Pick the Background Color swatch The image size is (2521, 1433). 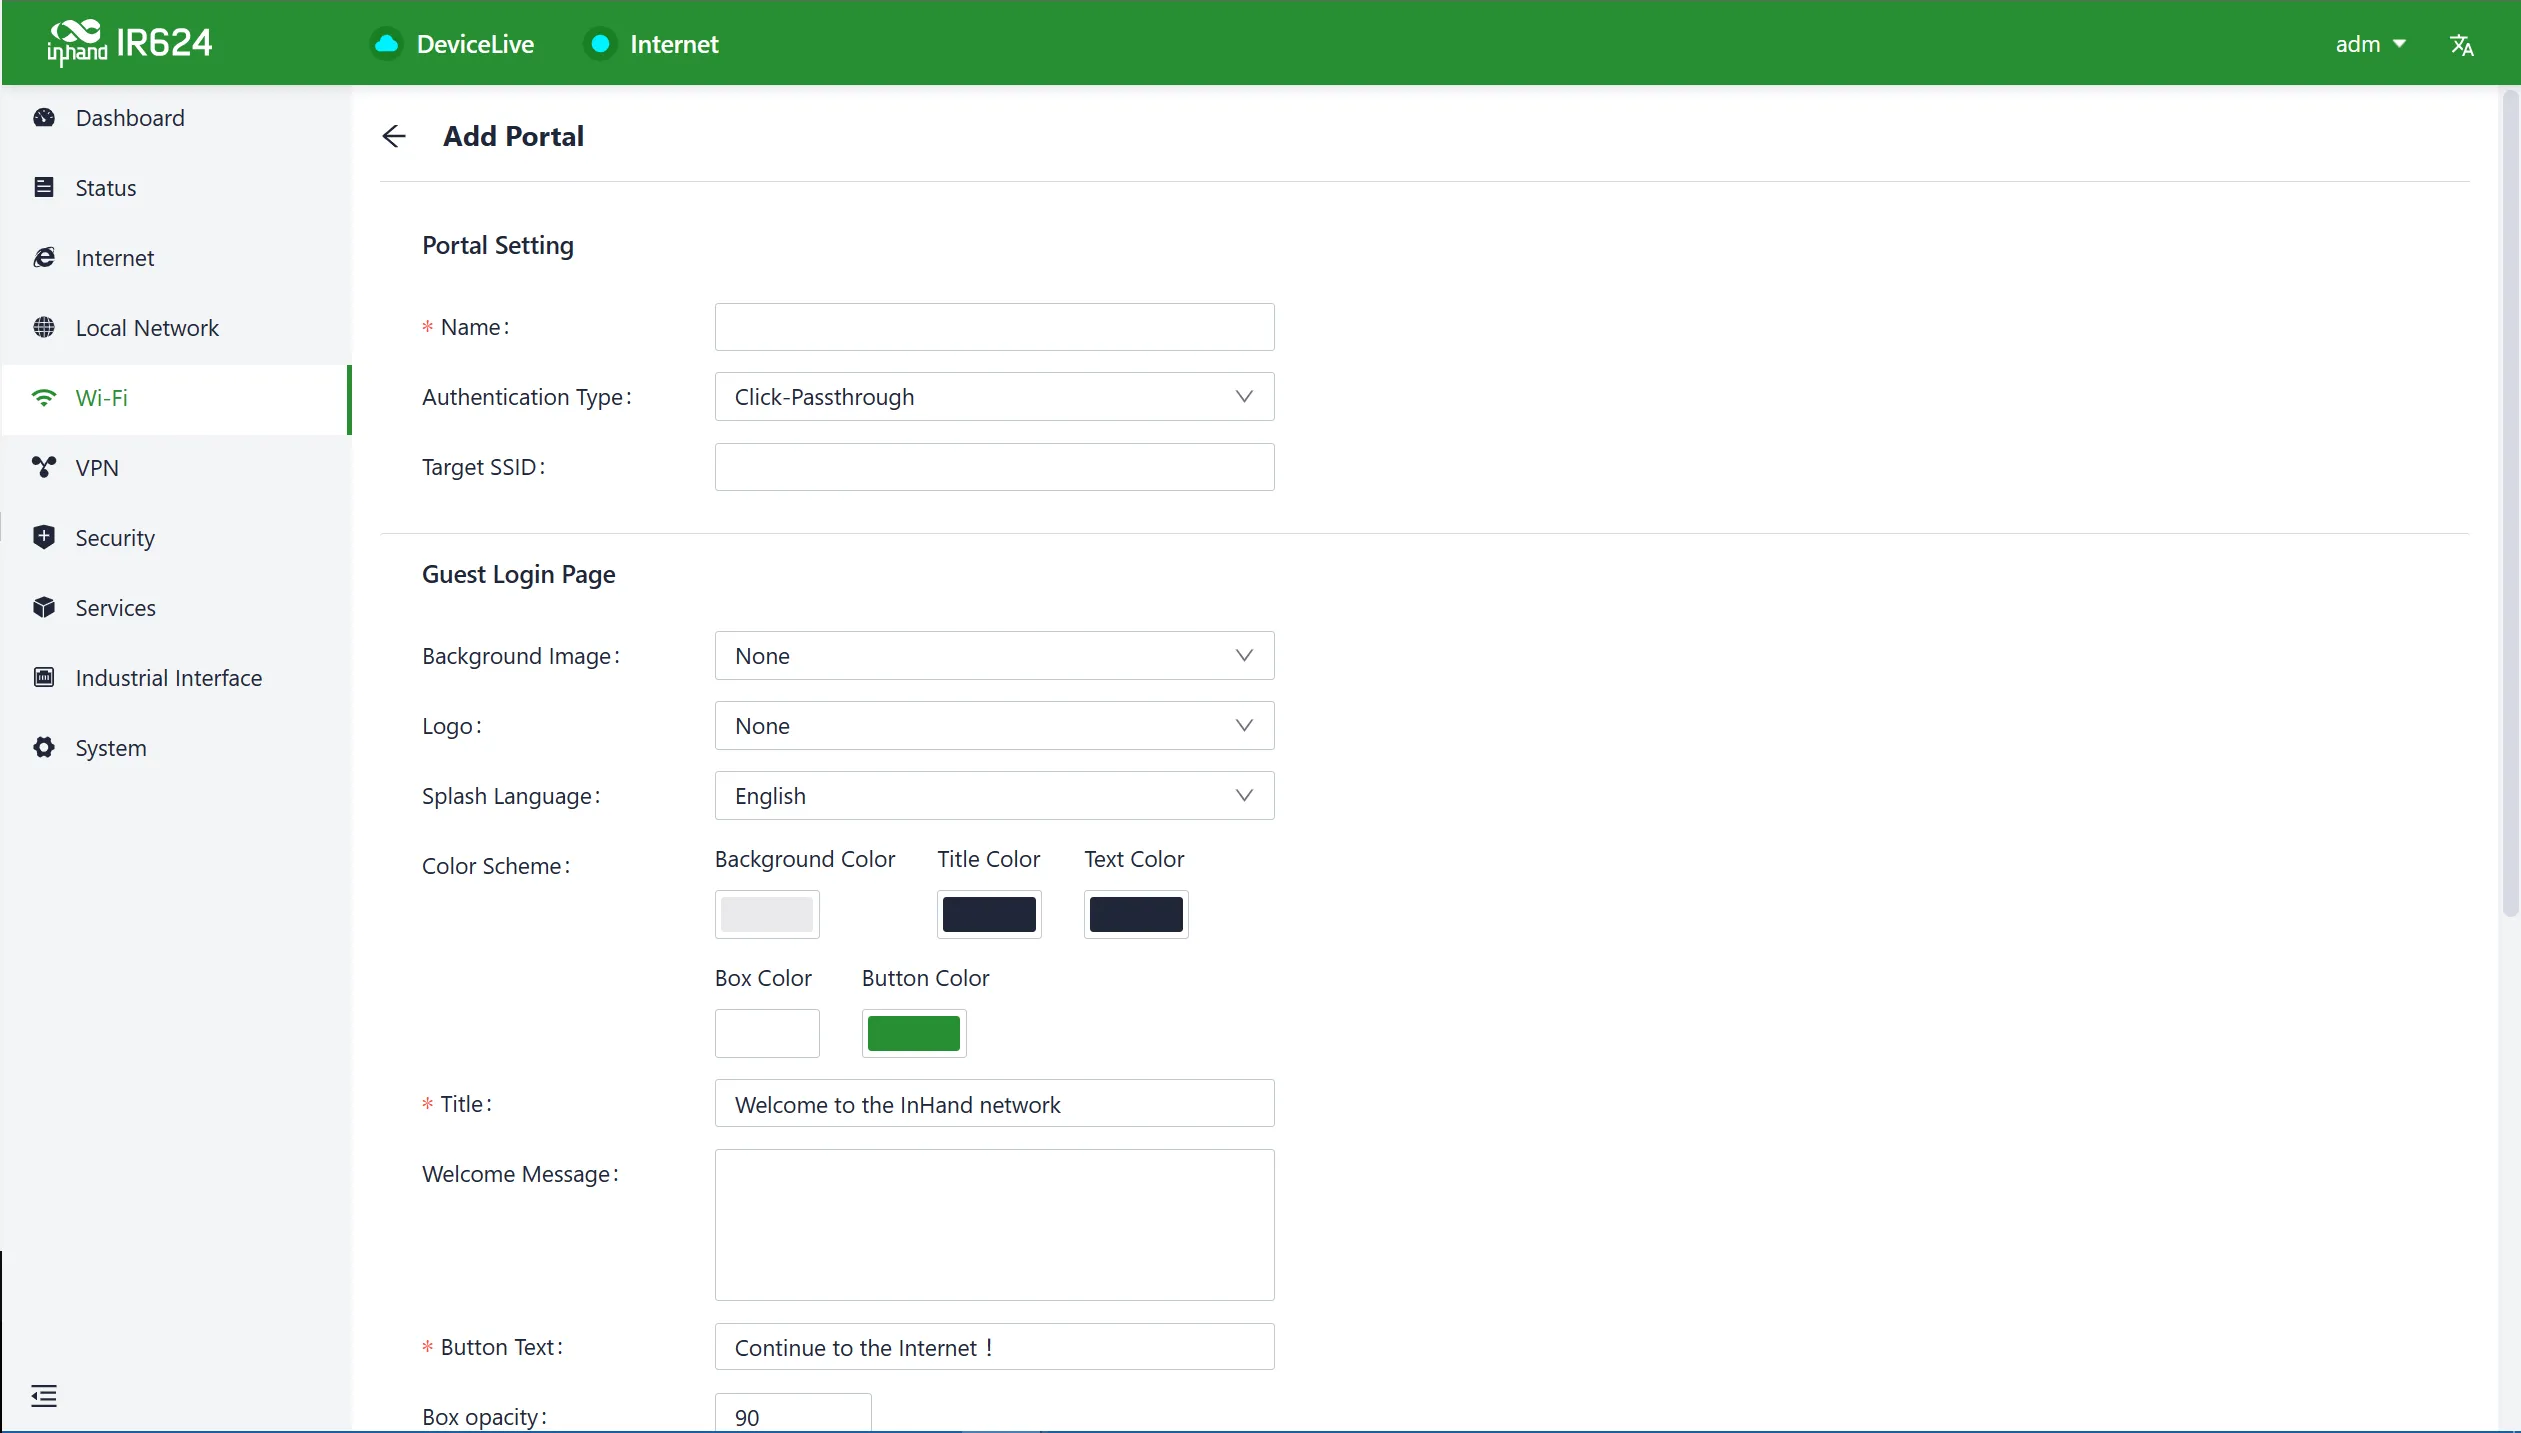point(767,915)
